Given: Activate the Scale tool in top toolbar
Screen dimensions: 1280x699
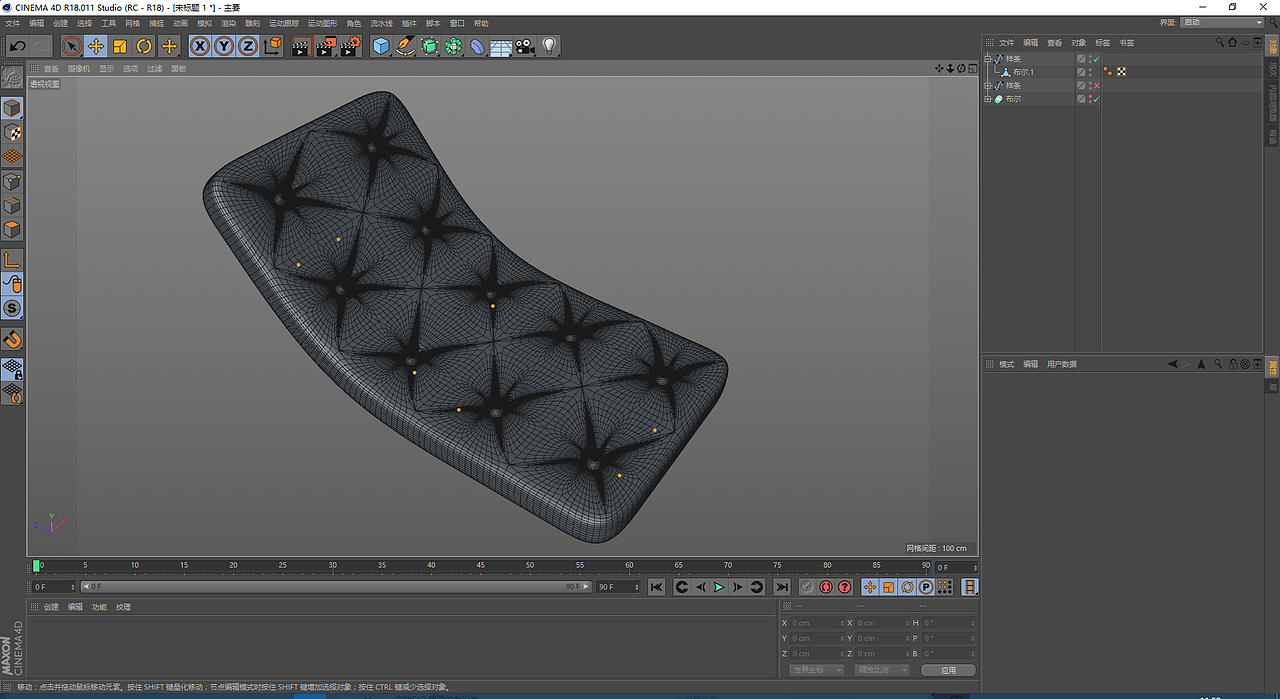Looking at the screenshot, I should tap(120, 46).
